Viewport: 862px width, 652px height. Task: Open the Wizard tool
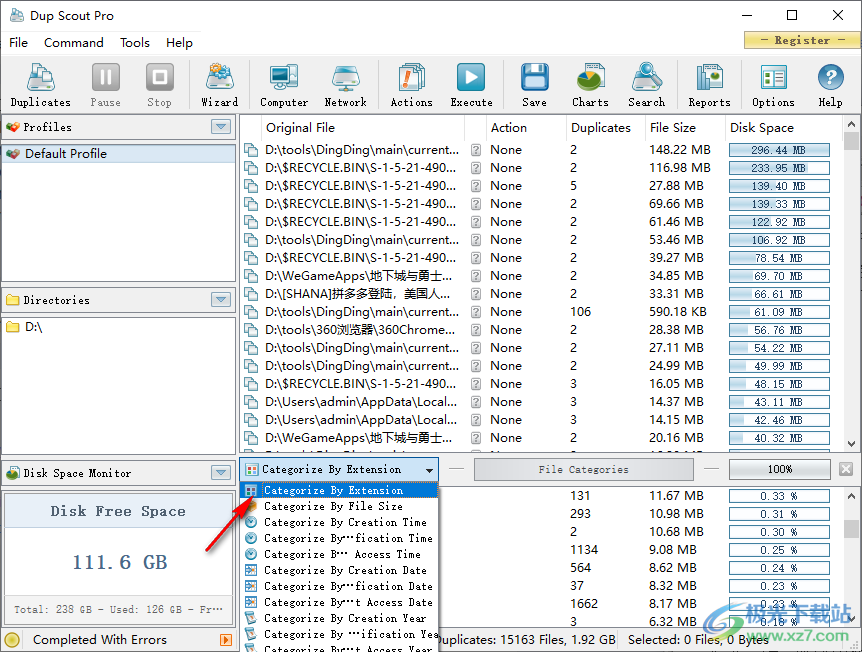219,85
